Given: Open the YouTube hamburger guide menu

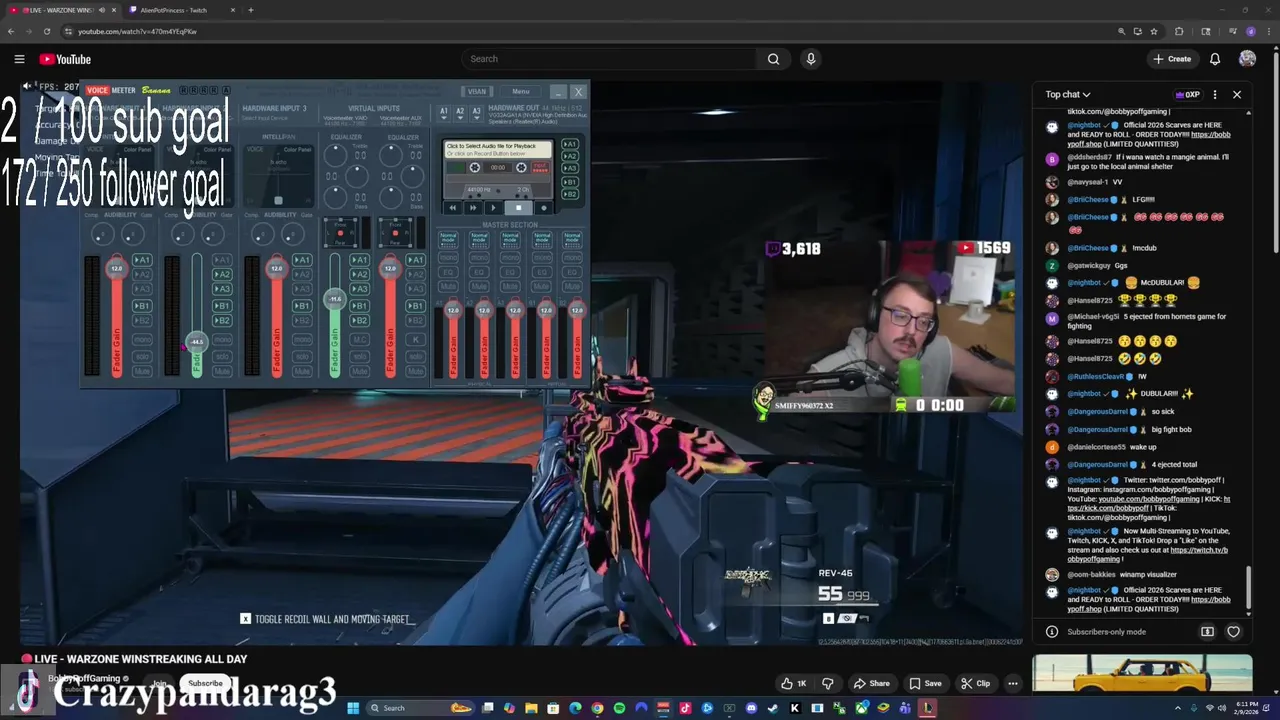Looking at the screenshot, I should pos(19,59).
